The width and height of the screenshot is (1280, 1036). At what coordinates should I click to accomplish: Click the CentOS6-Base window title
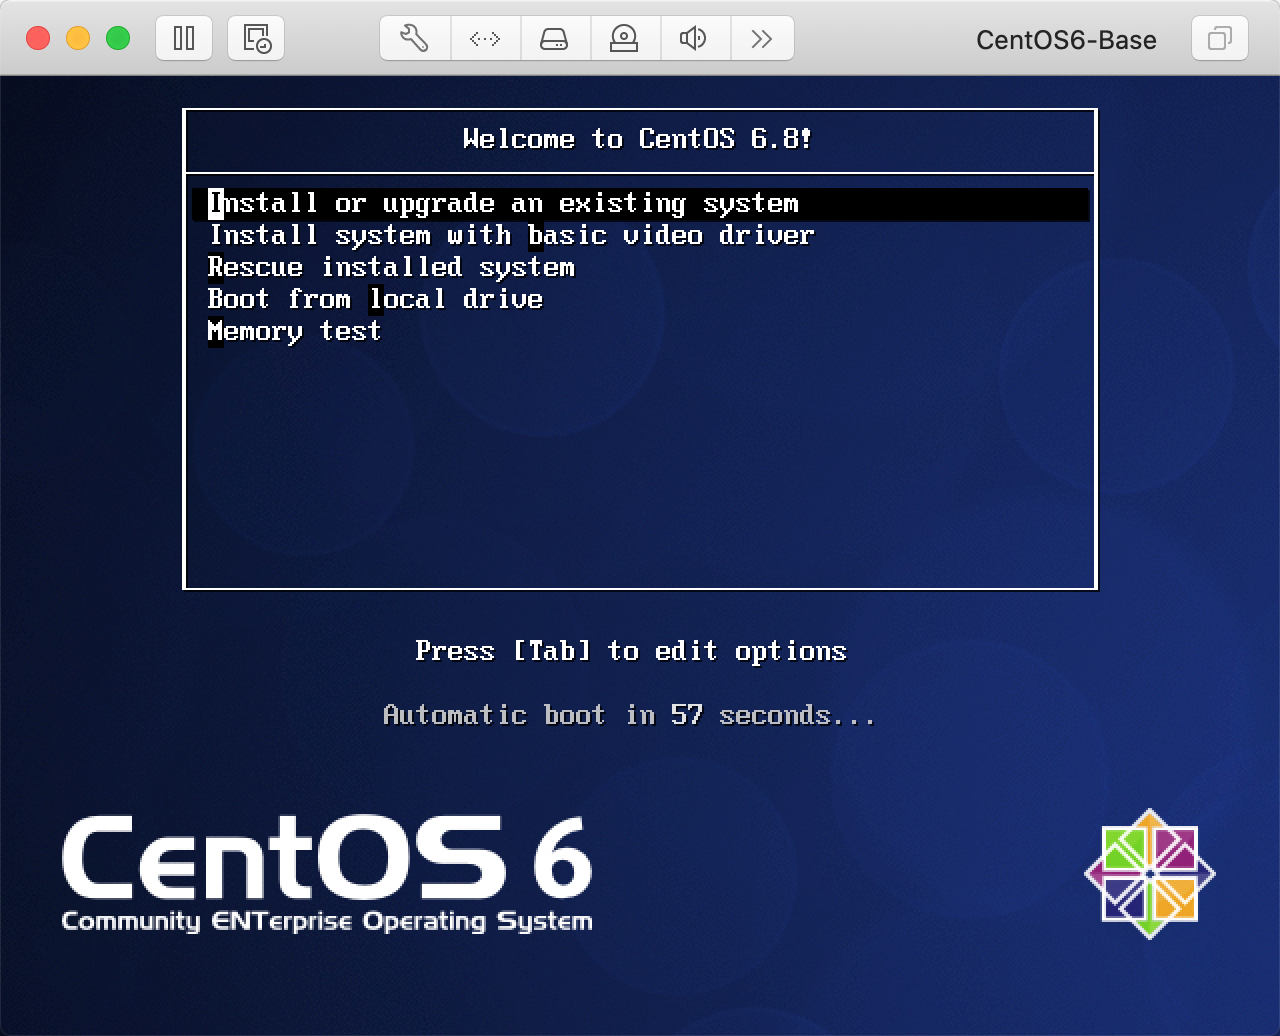1066,40
